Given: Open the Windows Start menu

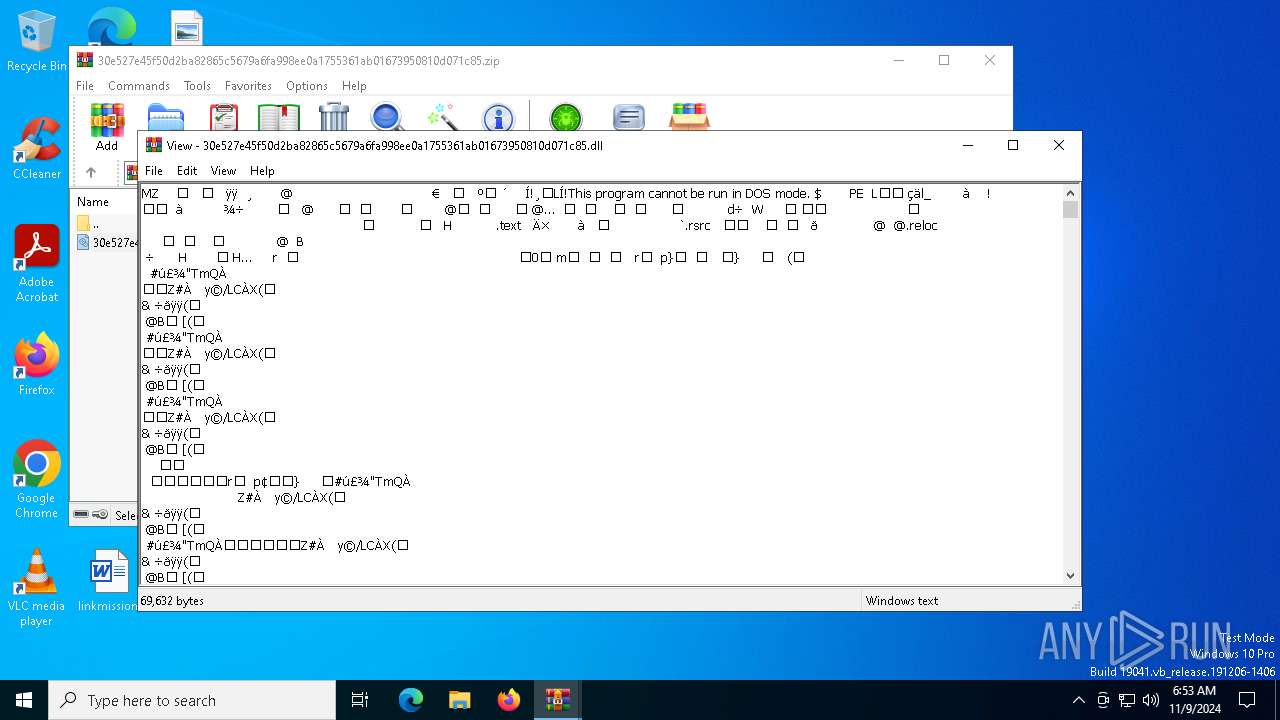Looking at the screenshot, I should 24,700.
